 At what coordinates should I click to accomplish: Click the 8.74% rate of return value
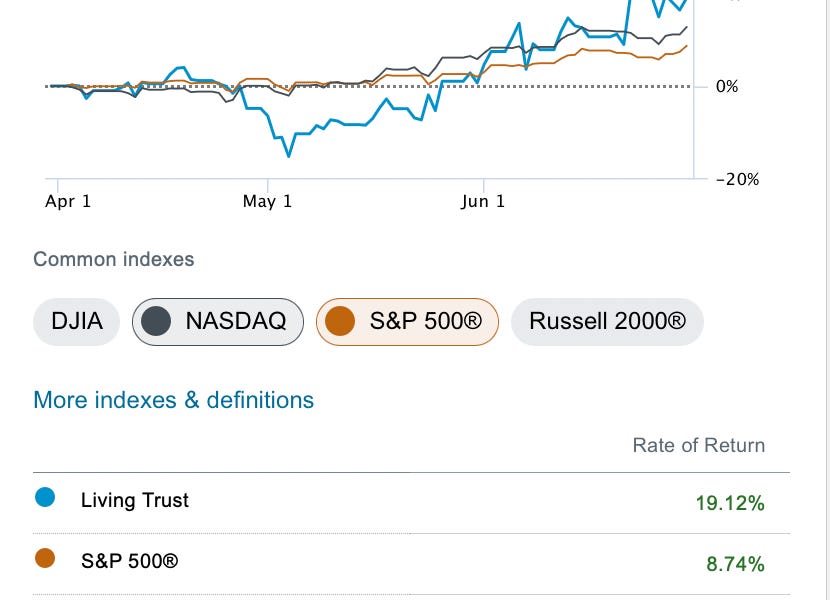pos(733,566)
